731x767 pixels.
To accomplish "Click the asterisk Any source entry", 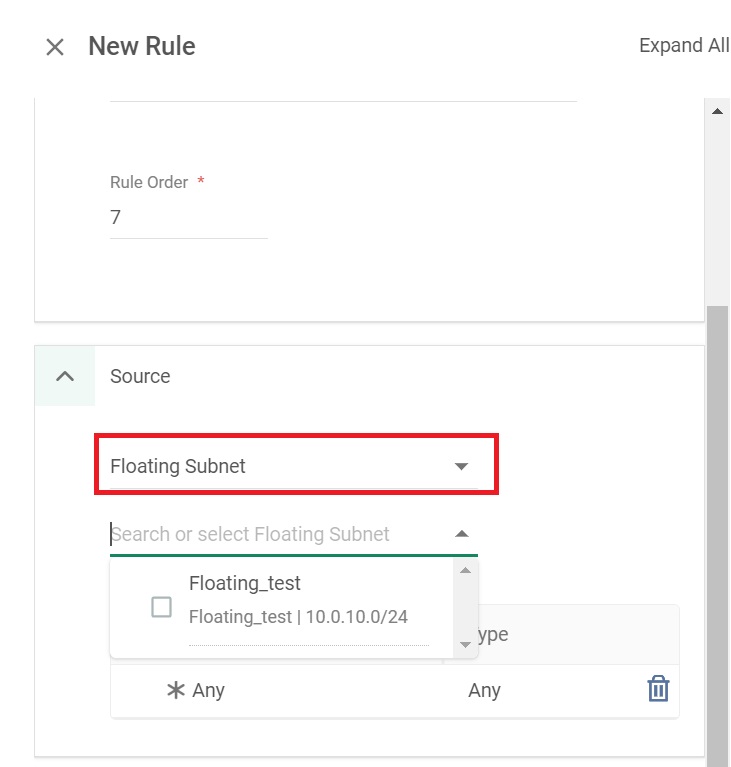I will pyautogui.click(x=196, y=690).
